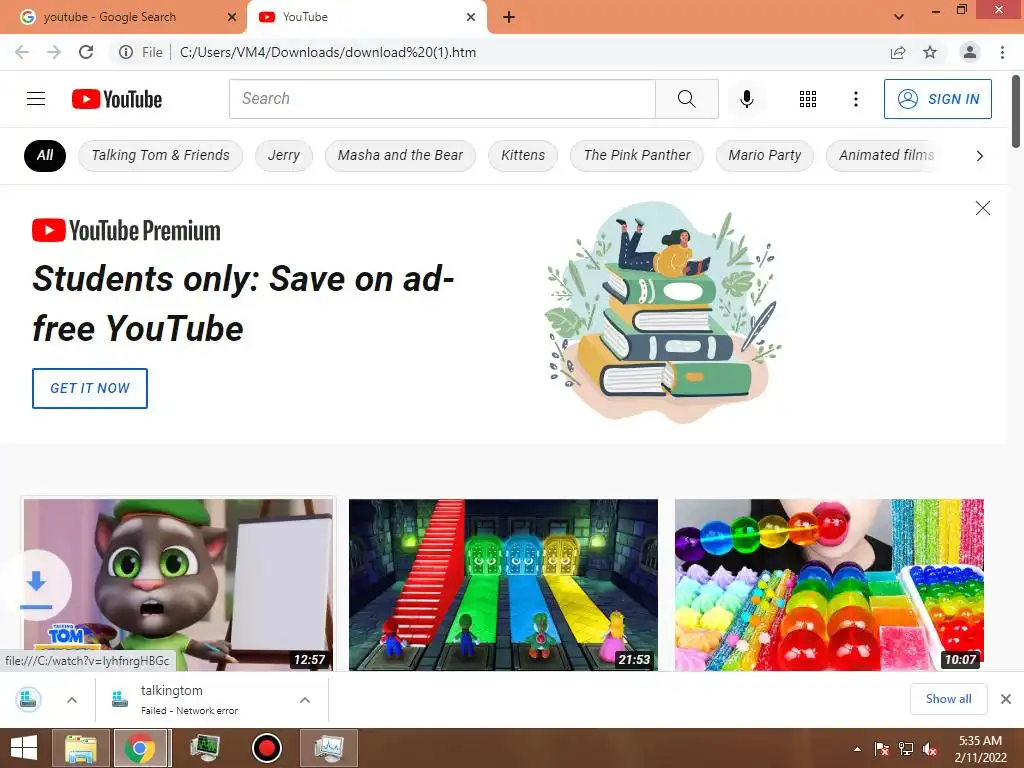The height and width of the screenshot is (768, 1024).
Task: Open the YouTube apps grid icon
Action: tap(808, 99)
